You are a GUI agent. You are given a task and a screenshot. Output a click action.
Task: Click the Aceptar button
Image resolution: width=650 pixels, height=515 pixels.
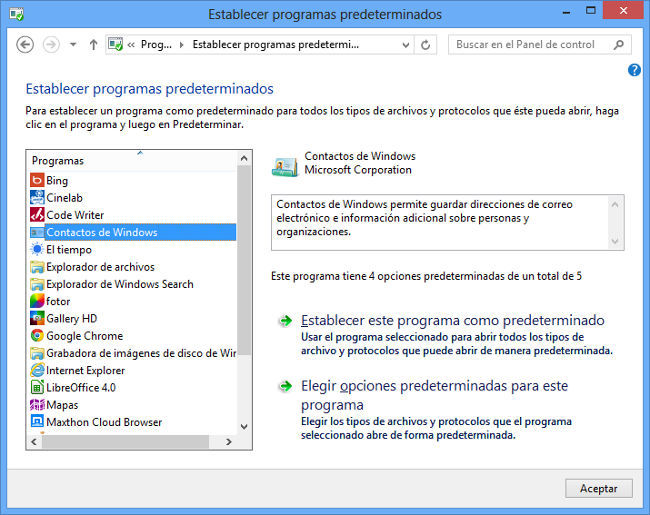tap(599, 488)
